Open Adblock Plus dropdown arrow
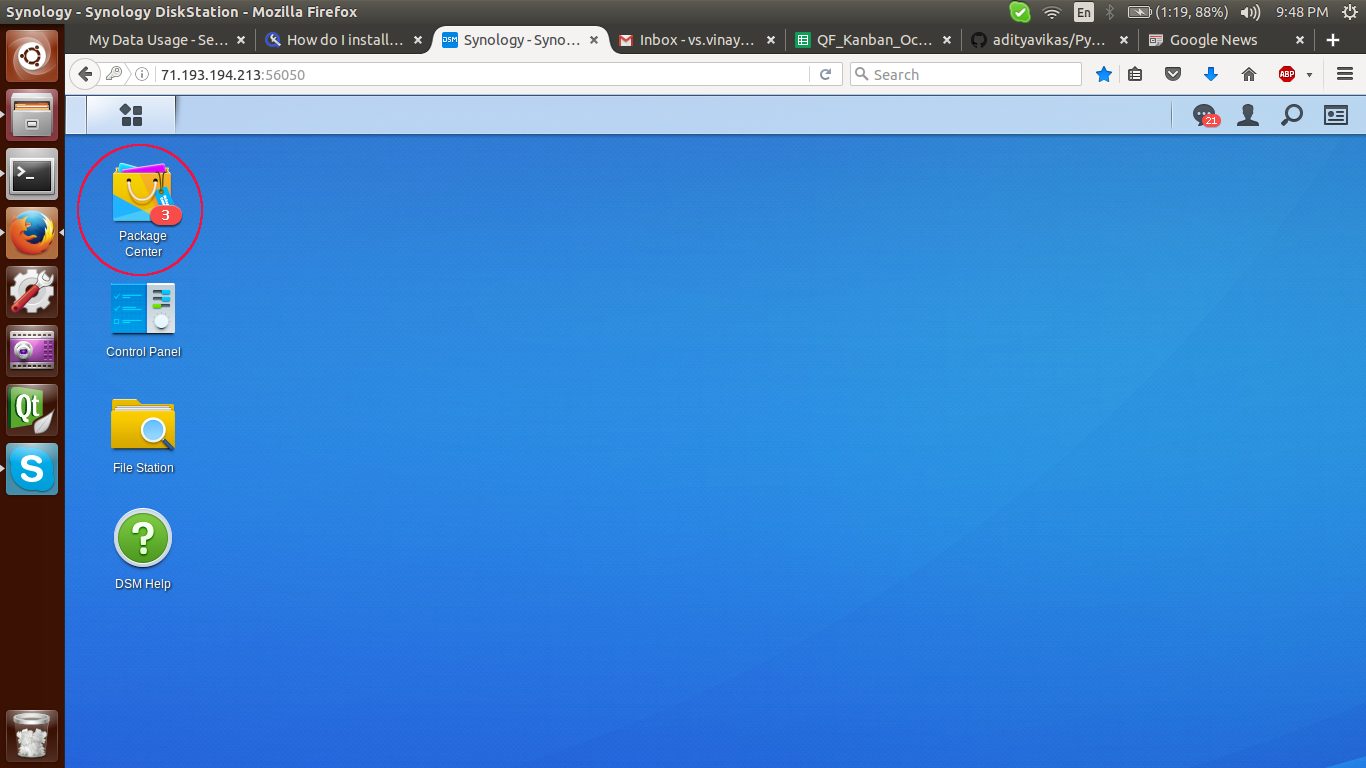1366x768 pixels. 1309,75
